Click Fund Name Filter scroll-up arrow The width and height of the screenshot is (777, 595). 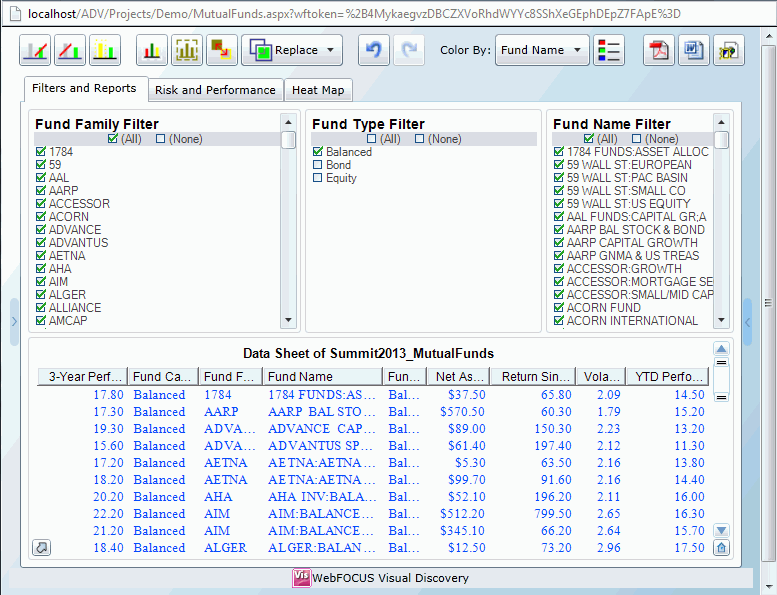[722, 122]
